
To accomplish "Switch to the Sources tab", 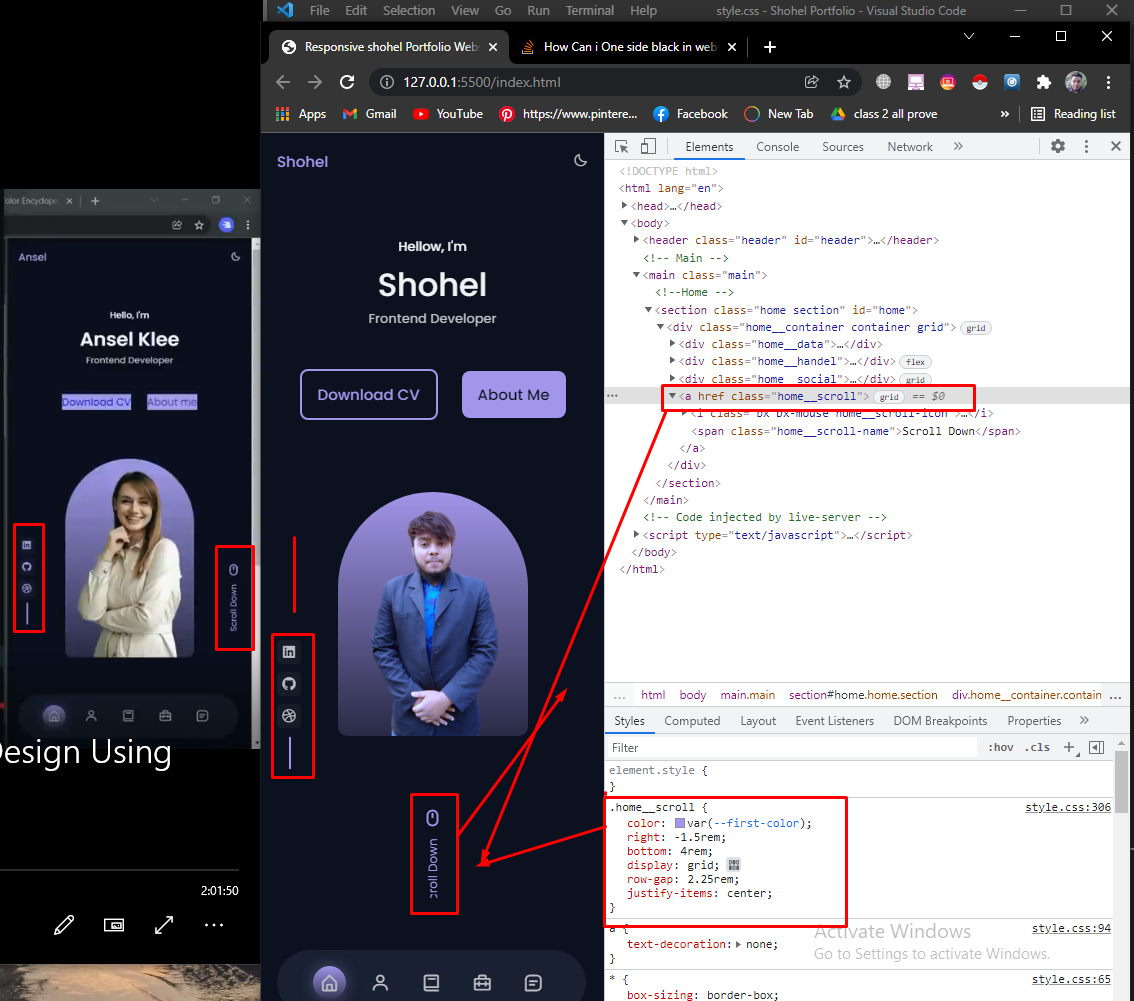I will point(843,147).
